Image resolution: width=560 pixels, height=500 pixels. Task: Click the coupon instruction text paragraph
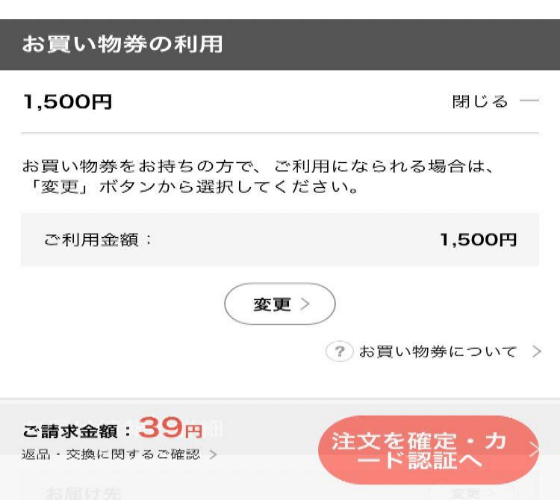pos(258,176)
